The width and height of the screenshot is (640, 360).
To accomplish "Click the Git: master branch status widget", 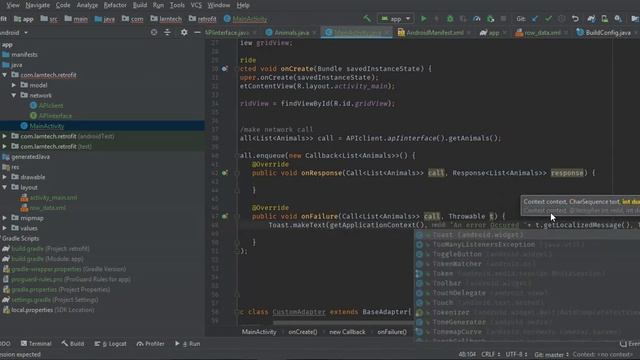I will click(x=551, y=354).
